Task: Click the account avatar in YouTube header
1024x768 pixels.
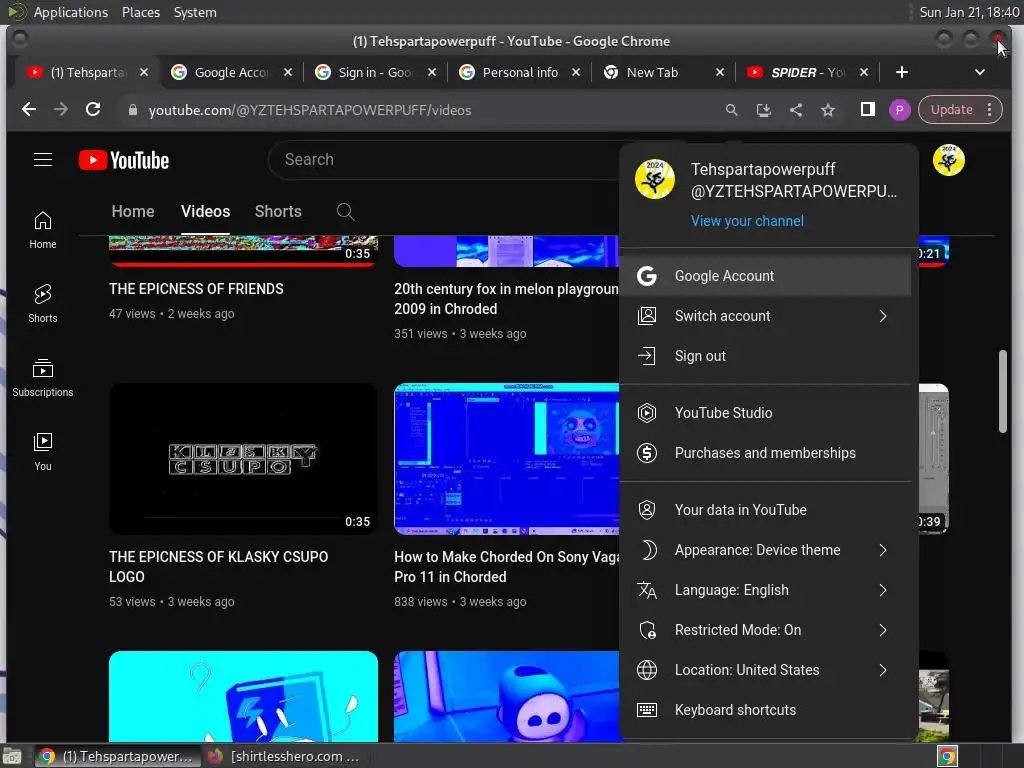Action: tap(948, 160)
